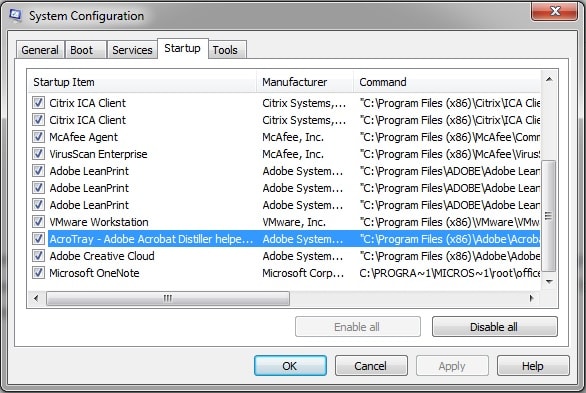Click the VMware, Inc. manufacturer cell

(294, 222)
